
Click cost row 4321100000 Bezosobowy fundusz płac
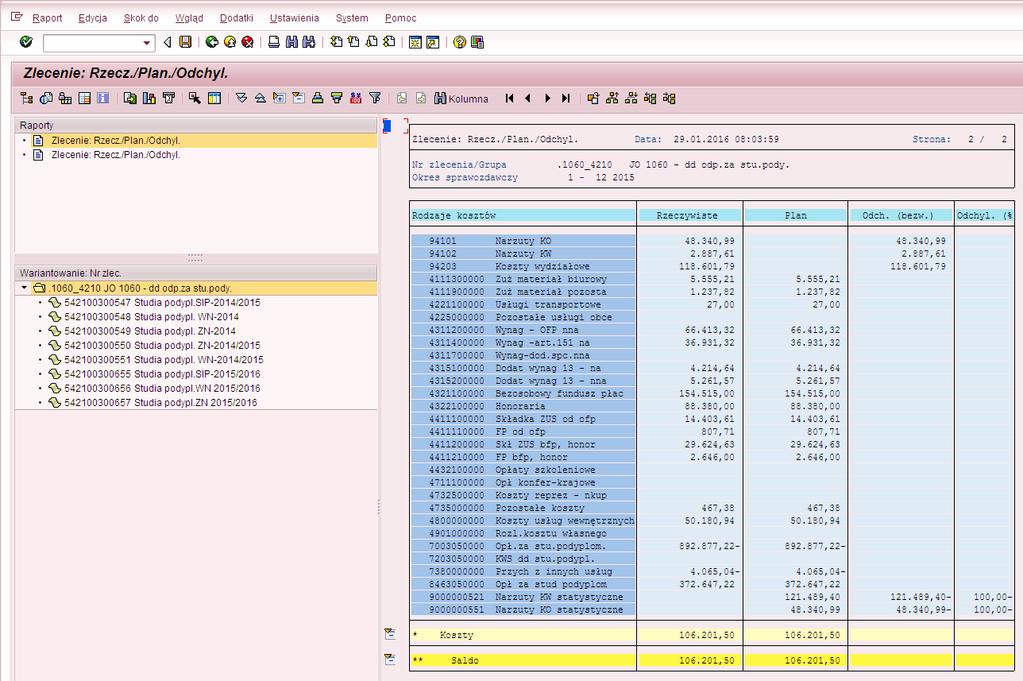pyautogui.click(x=523, y=393)
